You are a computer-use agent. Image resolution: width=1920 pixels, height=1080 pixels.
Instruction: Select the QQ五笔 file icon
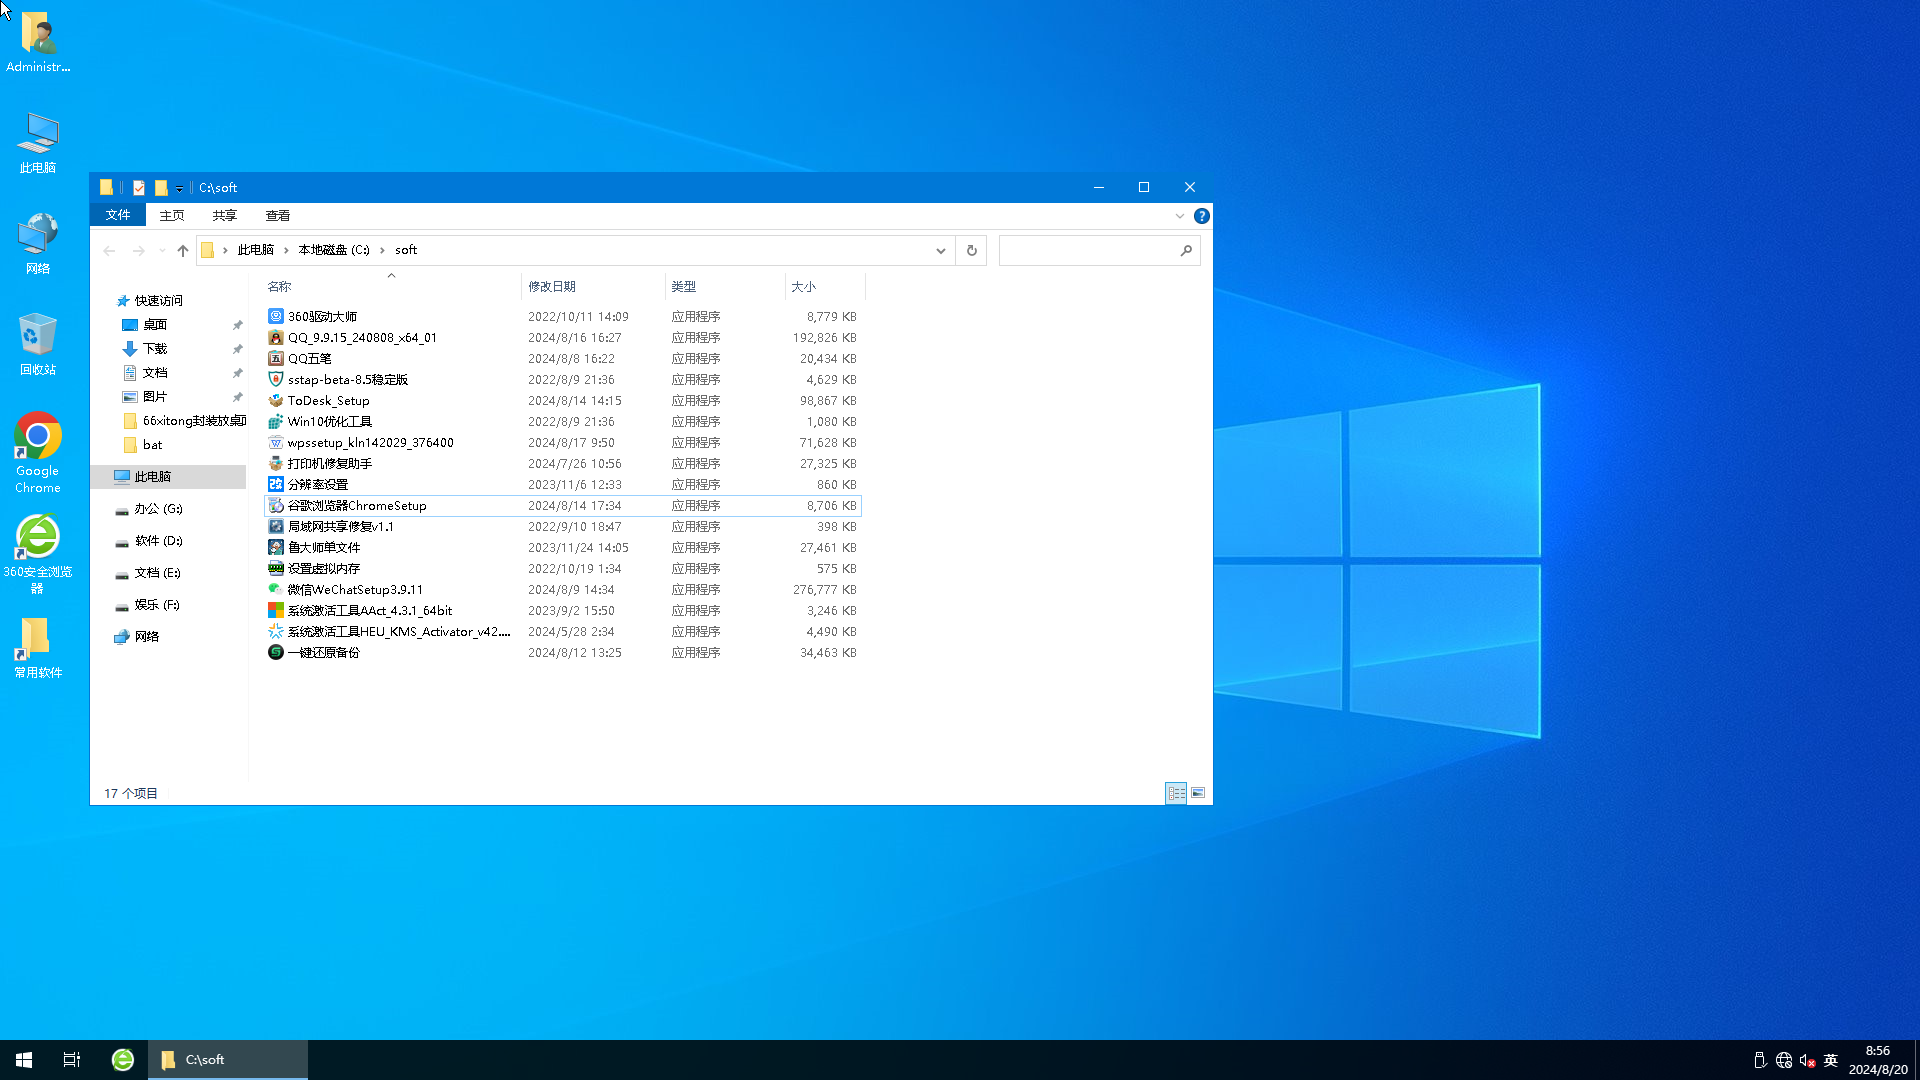coord(276,358)
